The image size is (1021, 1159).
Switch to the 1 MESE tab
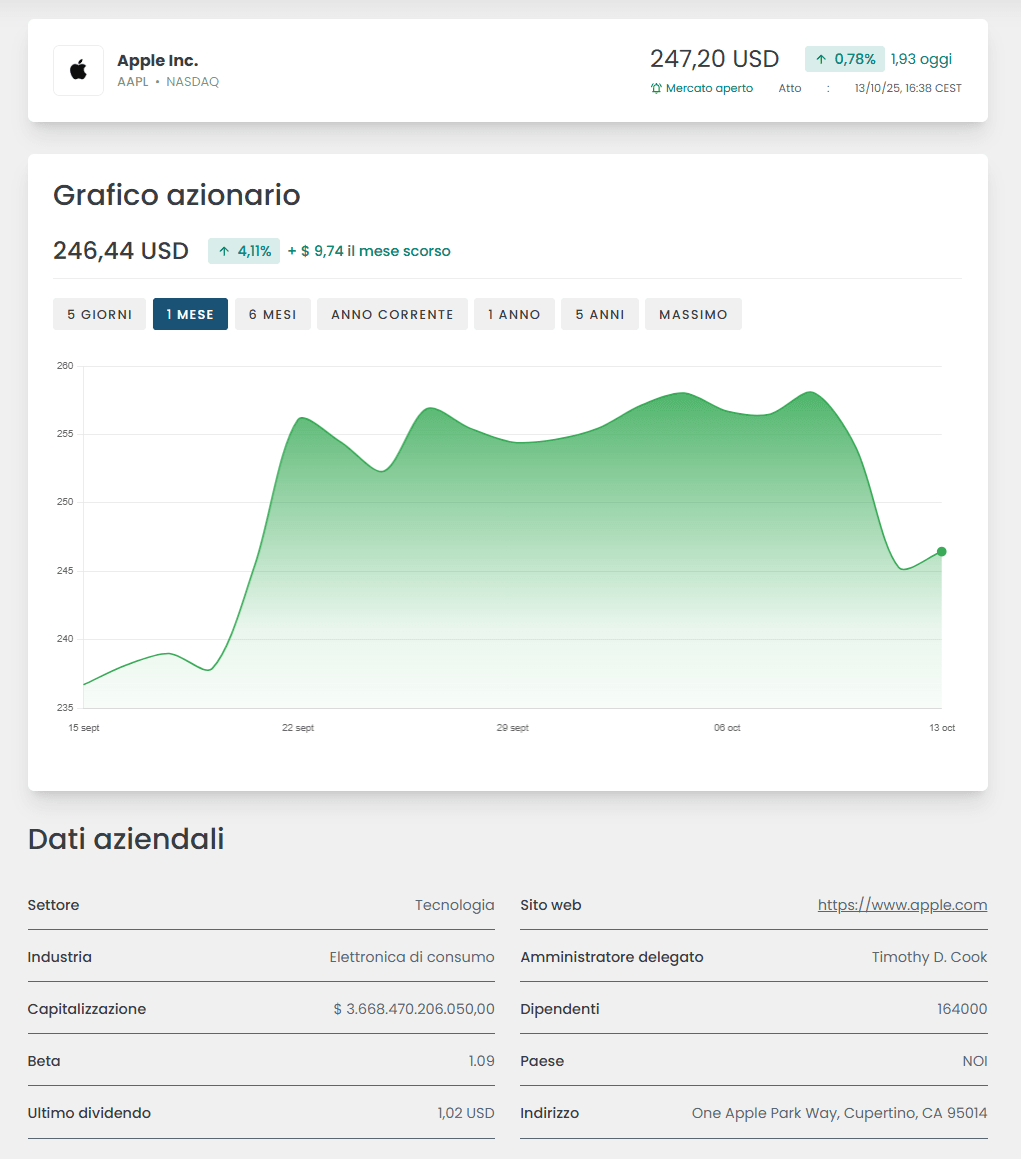(190, 314)
